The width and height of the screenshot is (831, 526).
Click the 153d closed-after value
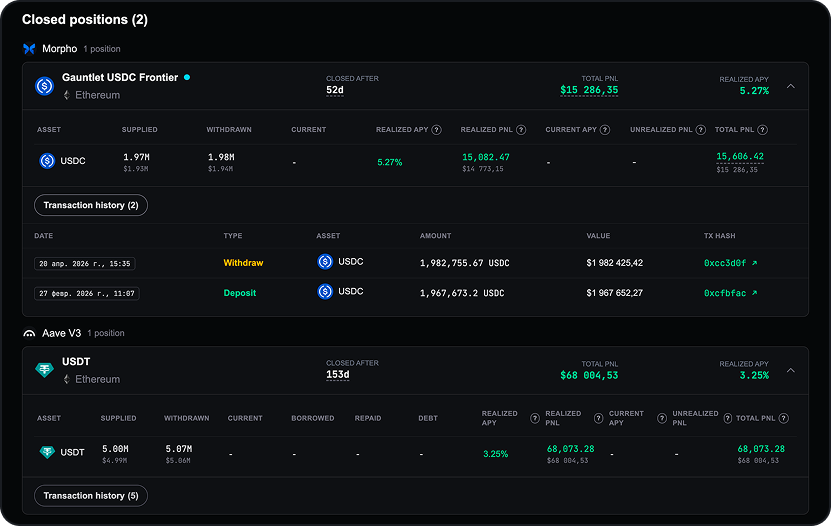(x=338, y=375)
